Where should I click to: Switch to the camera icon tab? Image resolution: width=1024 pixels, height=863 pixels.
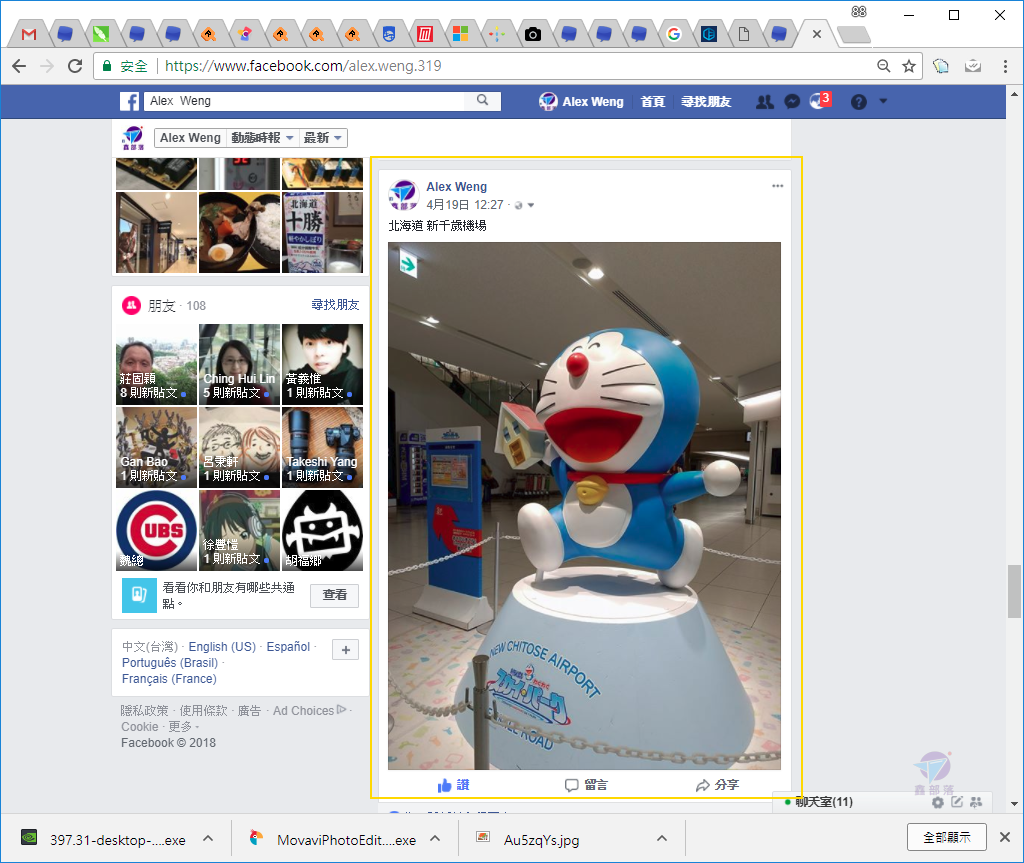533,34
